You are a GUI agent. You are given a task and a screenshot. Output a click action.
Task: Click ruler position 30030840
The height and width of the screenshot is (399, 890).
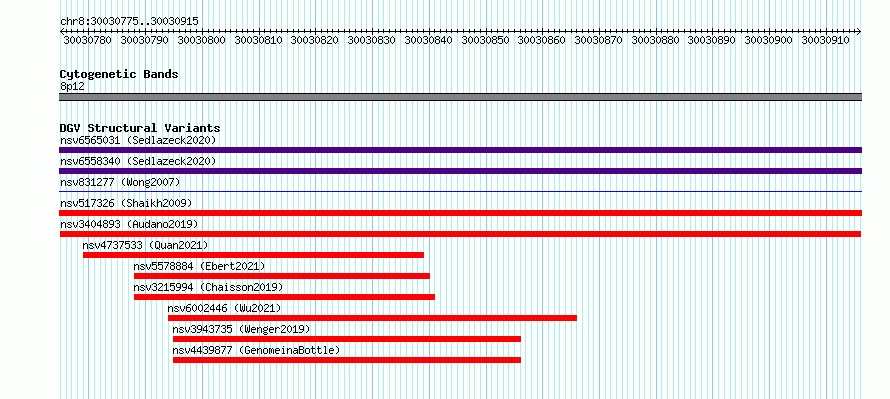point(429,40)
